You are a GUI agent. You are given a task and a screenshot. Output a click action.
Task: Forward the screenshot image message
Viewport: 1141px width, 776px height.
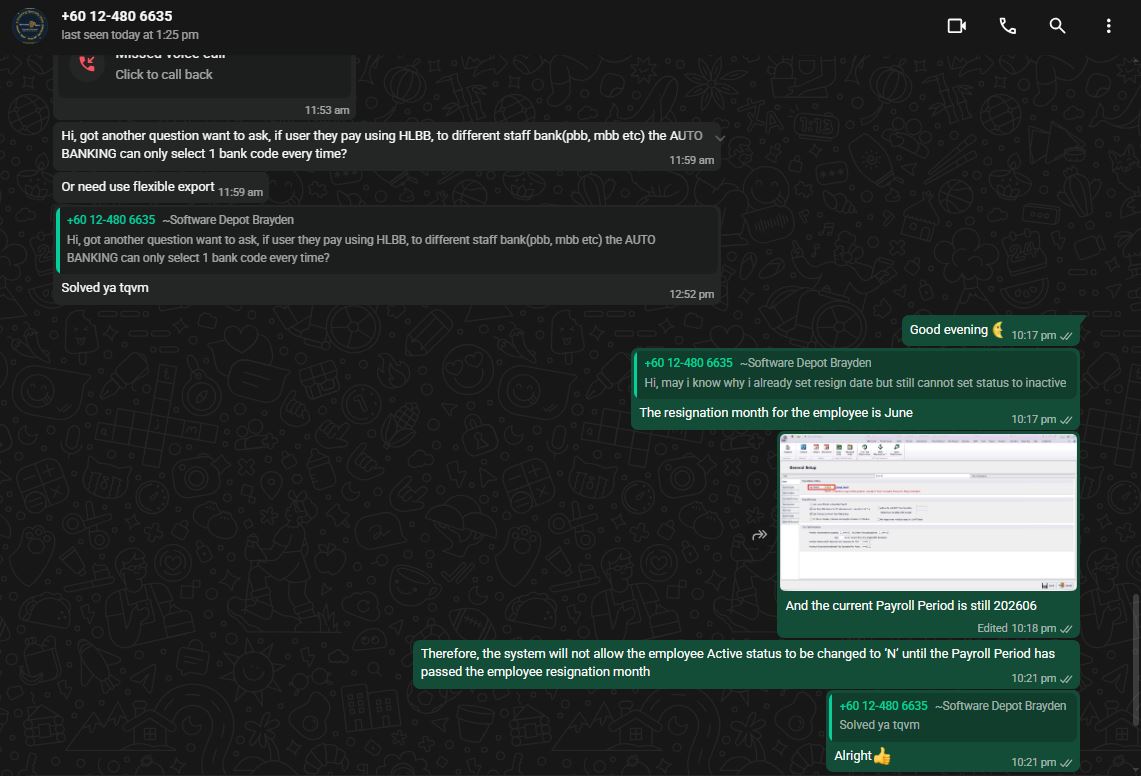pyautogui.click(x=759, y=535)
